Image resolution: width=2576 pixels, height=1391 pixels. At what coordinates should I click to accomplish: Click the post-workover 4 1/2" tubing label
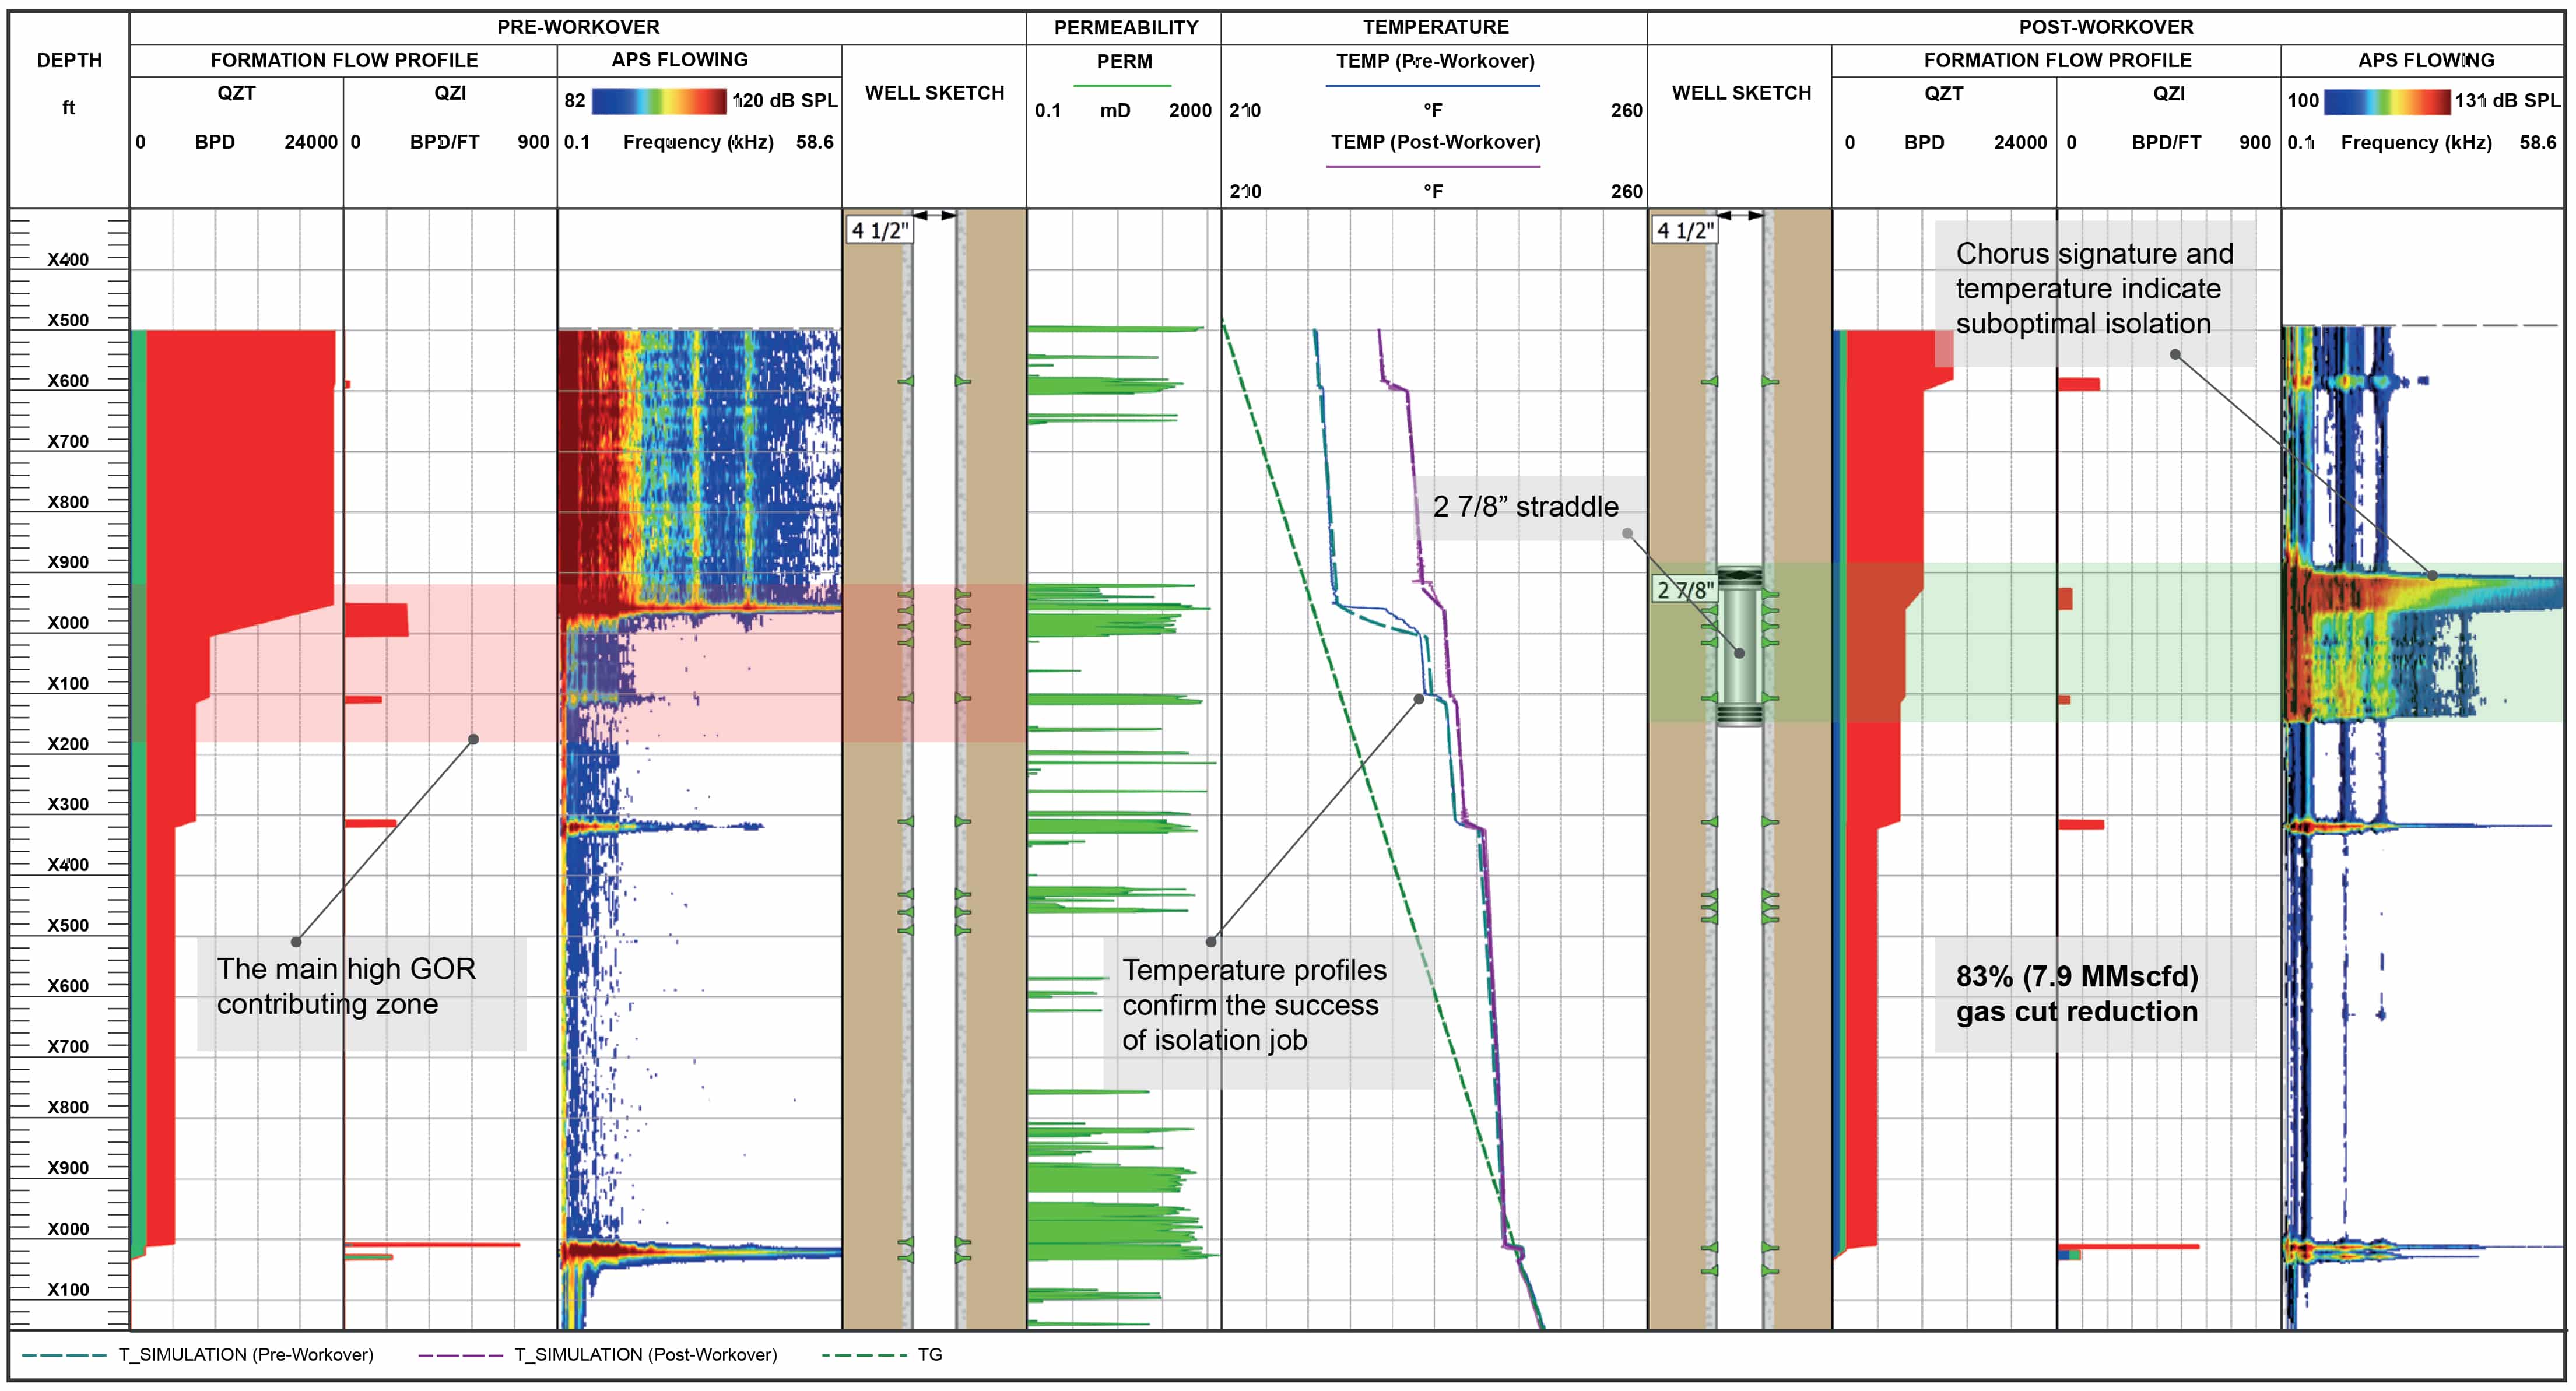[1685, 231]
